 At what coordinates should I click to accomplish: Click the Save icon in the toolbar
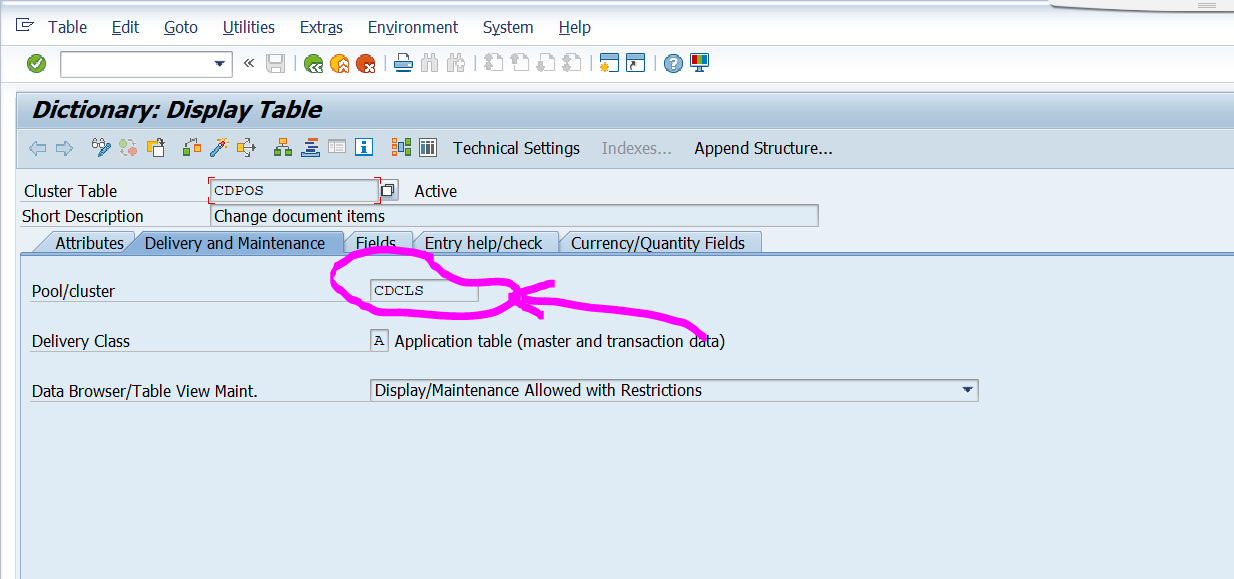[x=275, y=63]
